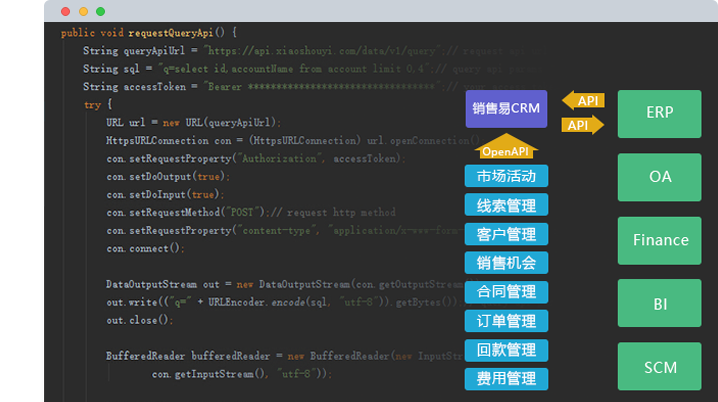Close the code window with red button
The height and width of the screenshot is (402, 718).
coord(65,11)
